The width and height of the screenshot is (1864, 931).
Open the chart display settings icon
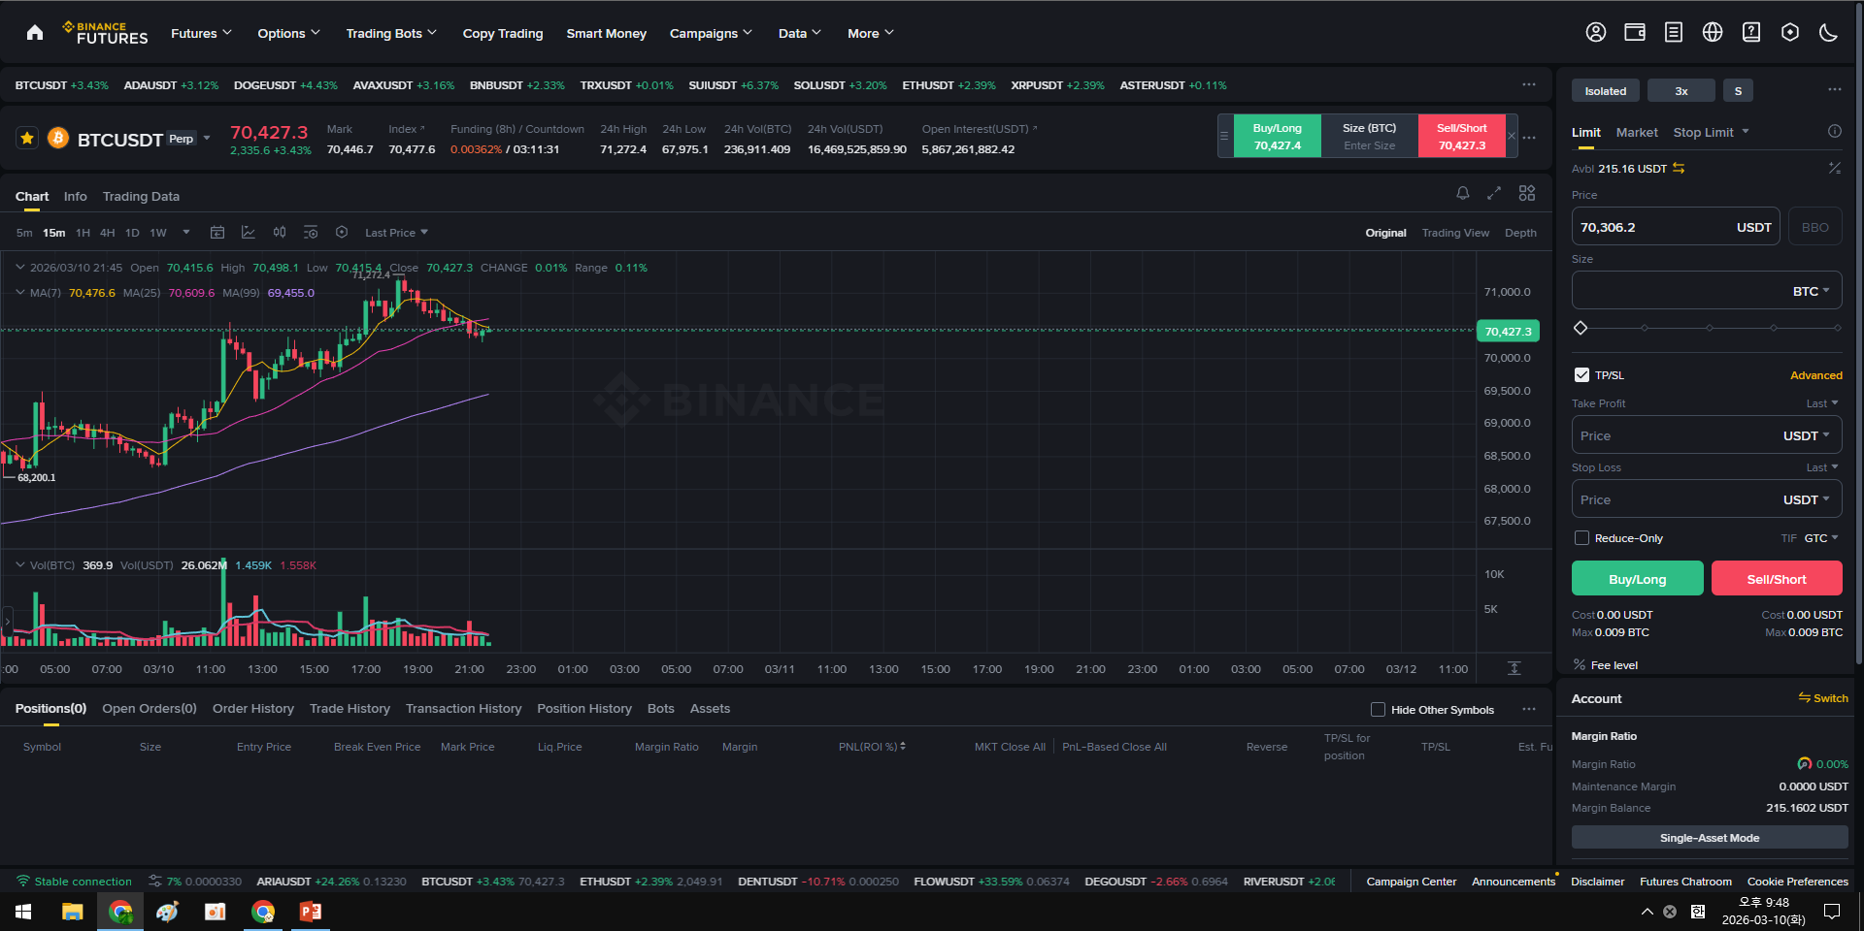pos(311,232)
